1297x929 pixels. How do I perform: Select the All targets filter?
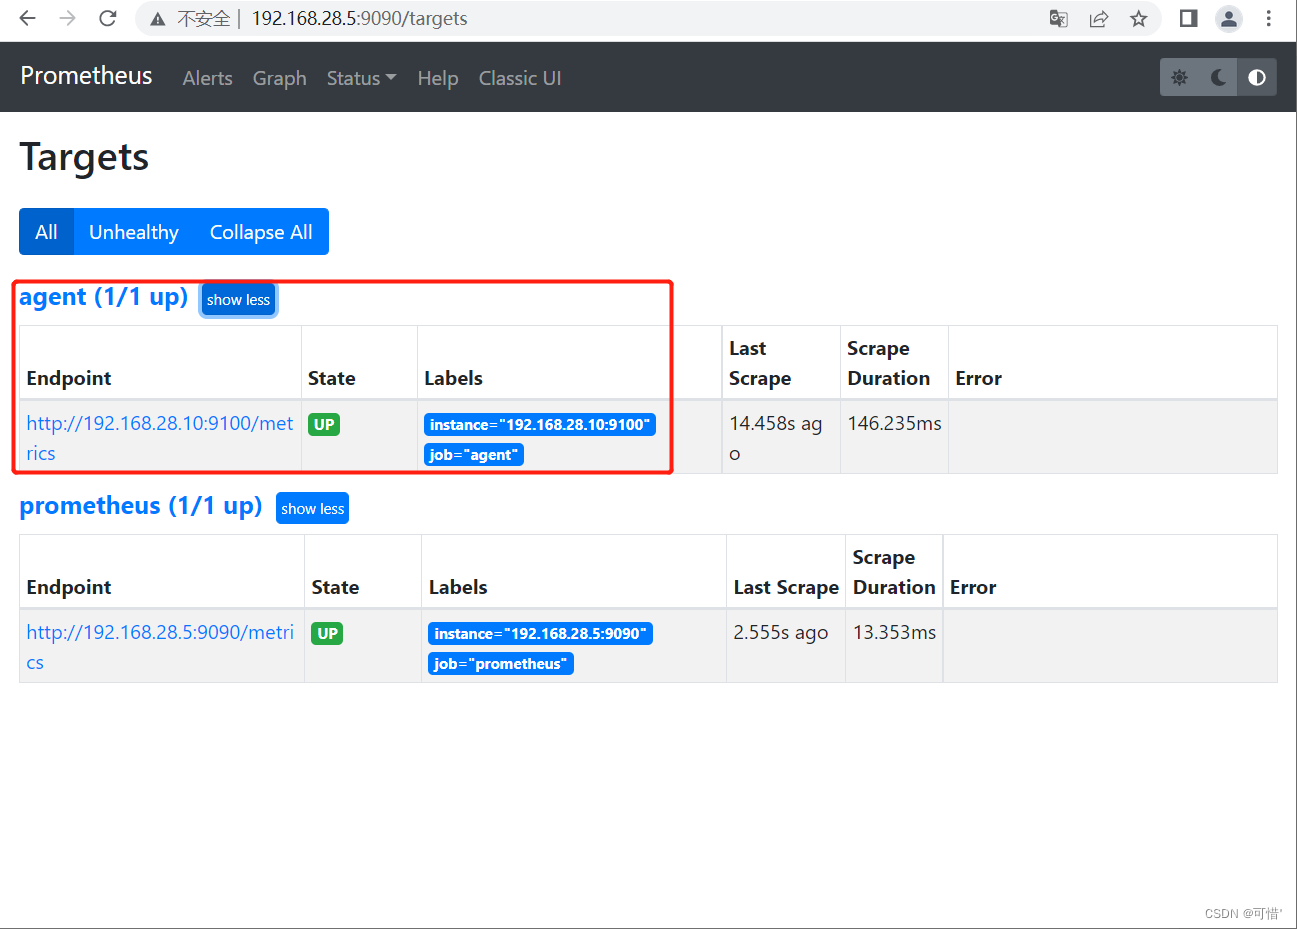(46, 232)
